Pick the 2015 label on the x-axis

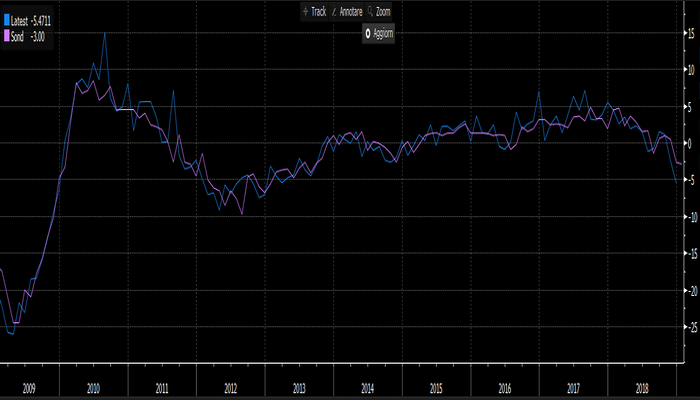(436, 384)
